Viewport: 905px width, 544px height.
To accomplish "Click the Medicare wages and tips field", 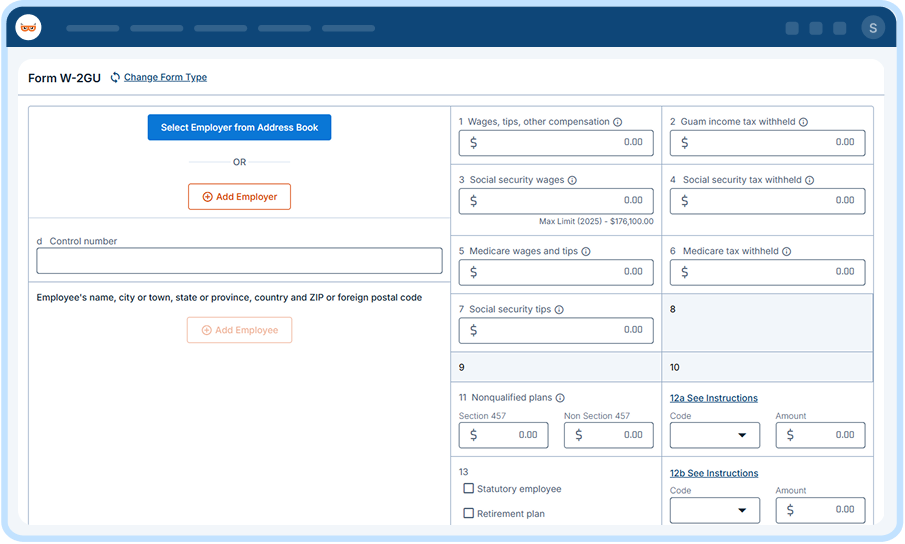I will pos(556,272).
